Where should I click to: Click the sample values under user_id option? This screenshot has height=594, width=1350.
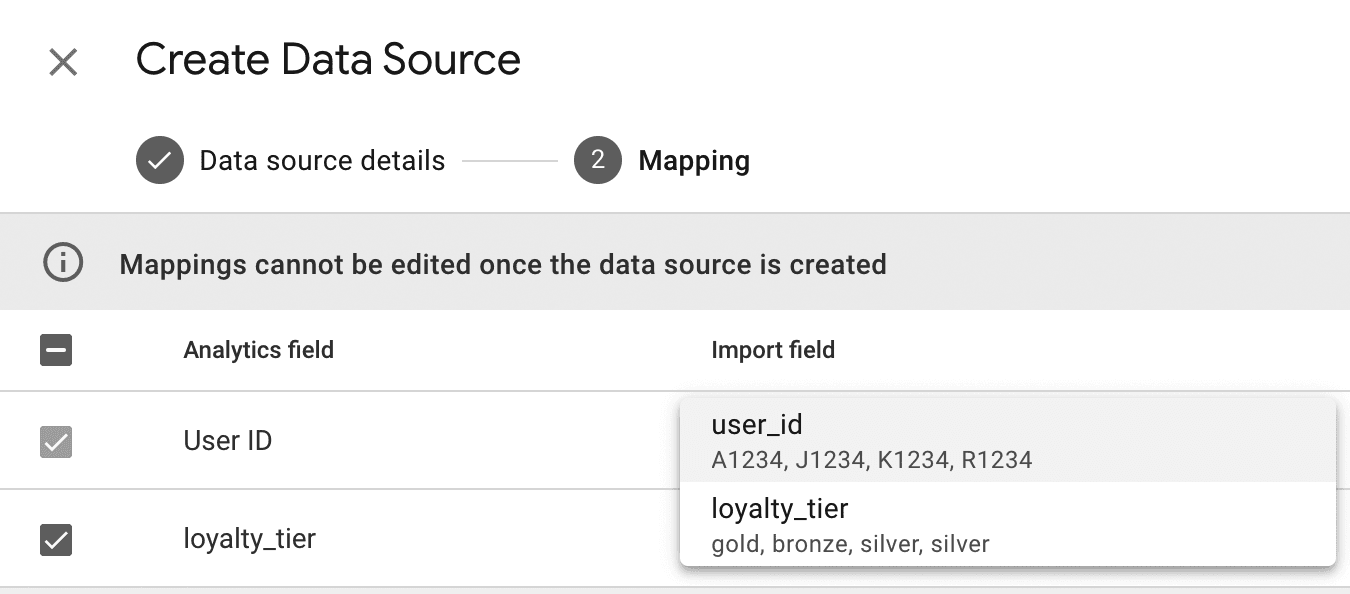(x=873, y=459)
